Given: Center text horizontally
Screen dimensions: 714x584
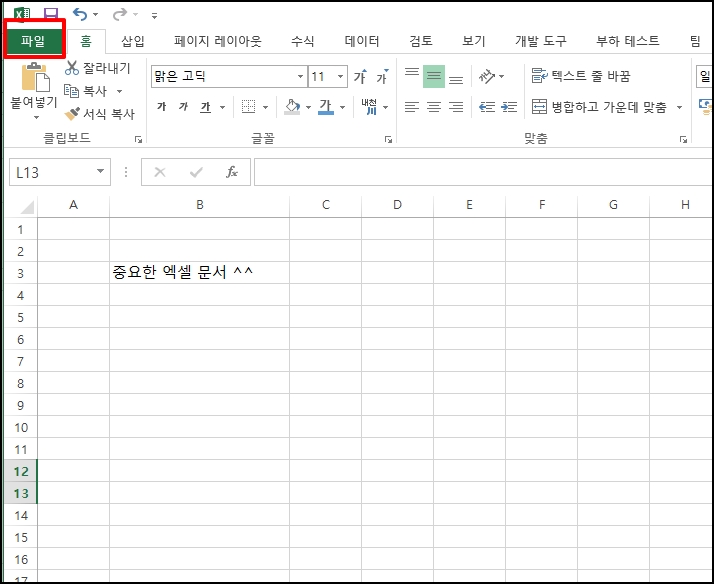Looking at the screenshot, I should click(x=434, y=107).
